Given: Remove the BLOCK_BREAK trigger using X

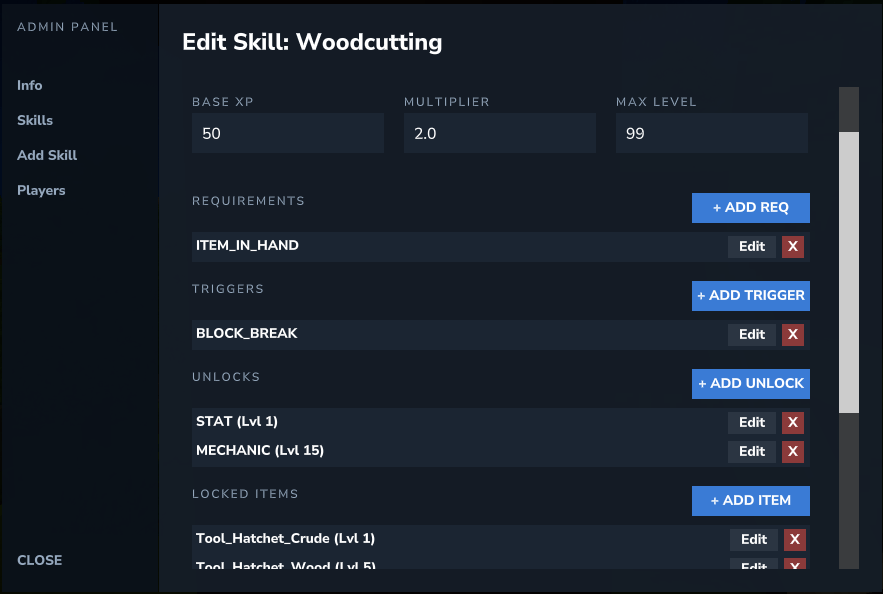Looking at the screenshot, I should 792,335.
